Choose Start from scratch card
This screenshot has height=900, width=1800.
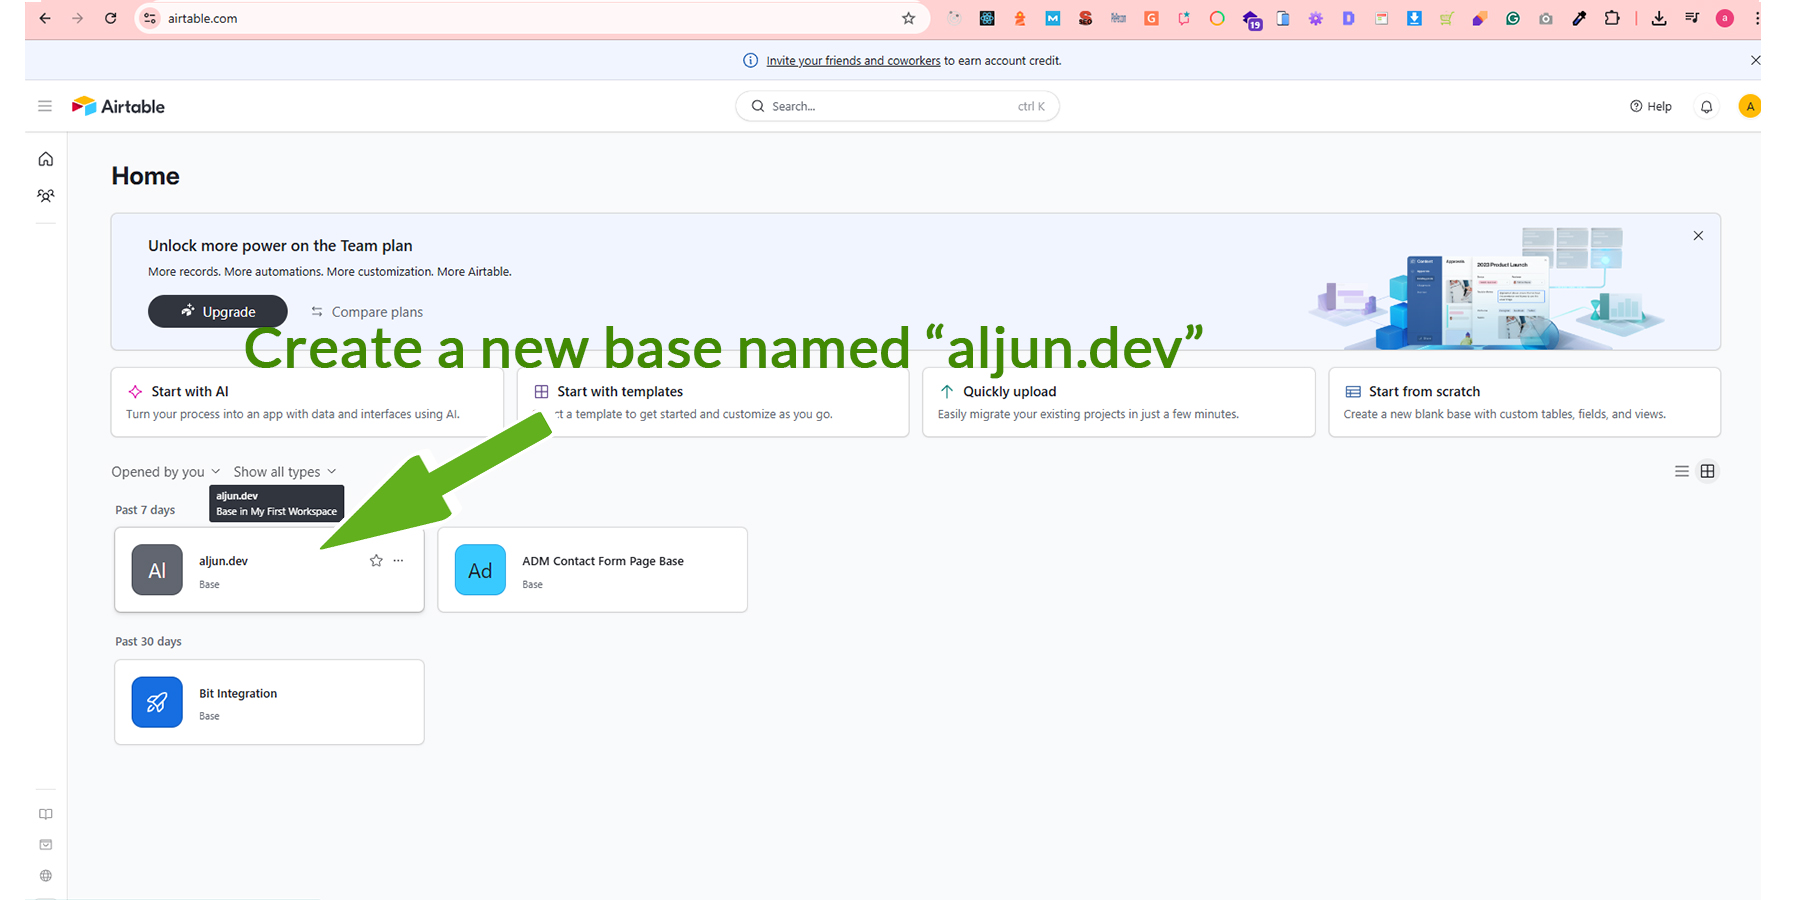point(1523,402)
